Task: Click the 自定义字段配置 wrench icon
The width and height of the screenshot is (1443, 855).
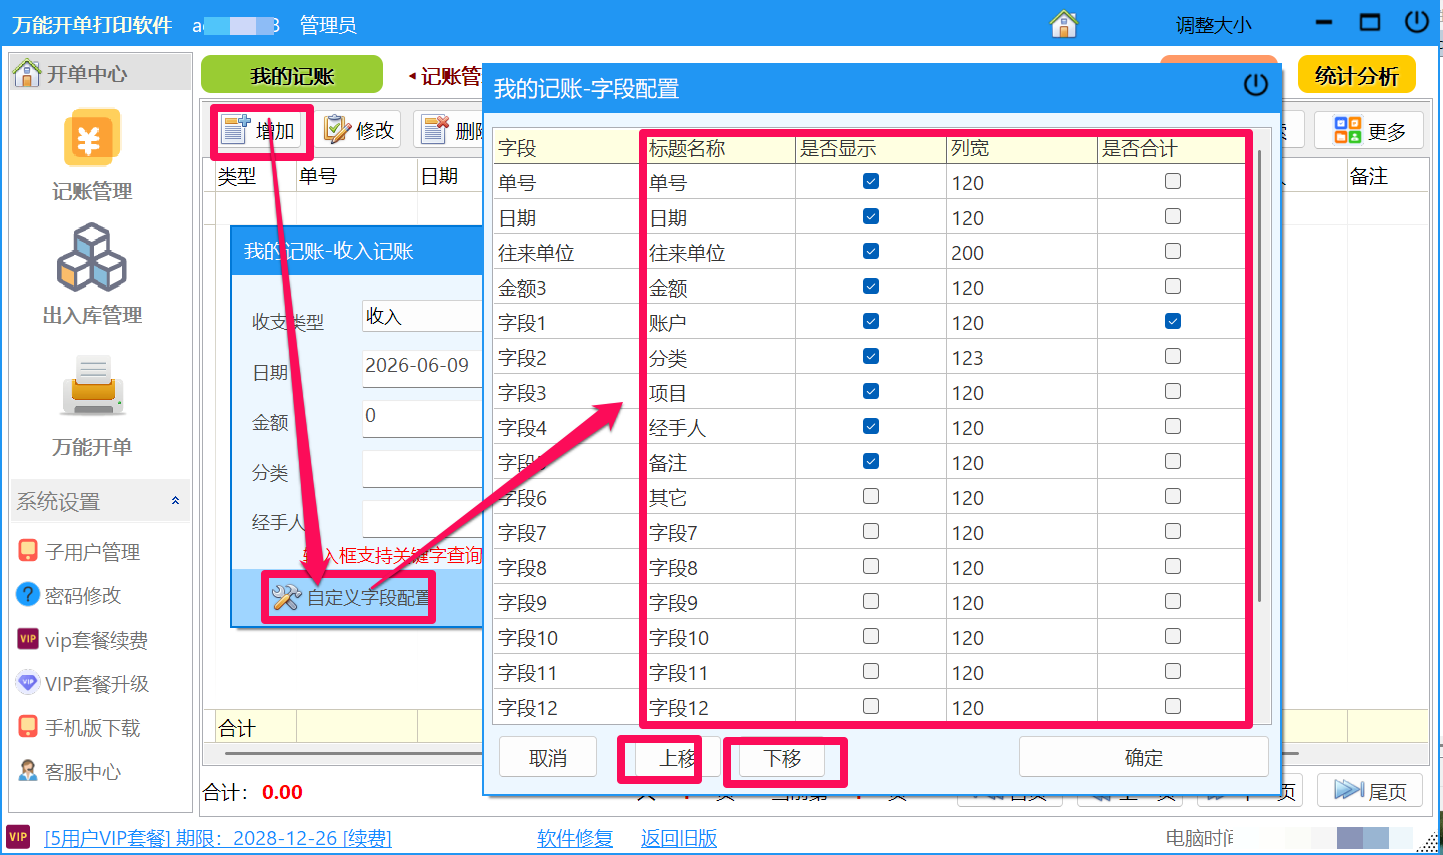Action: [x=286, y=598]
